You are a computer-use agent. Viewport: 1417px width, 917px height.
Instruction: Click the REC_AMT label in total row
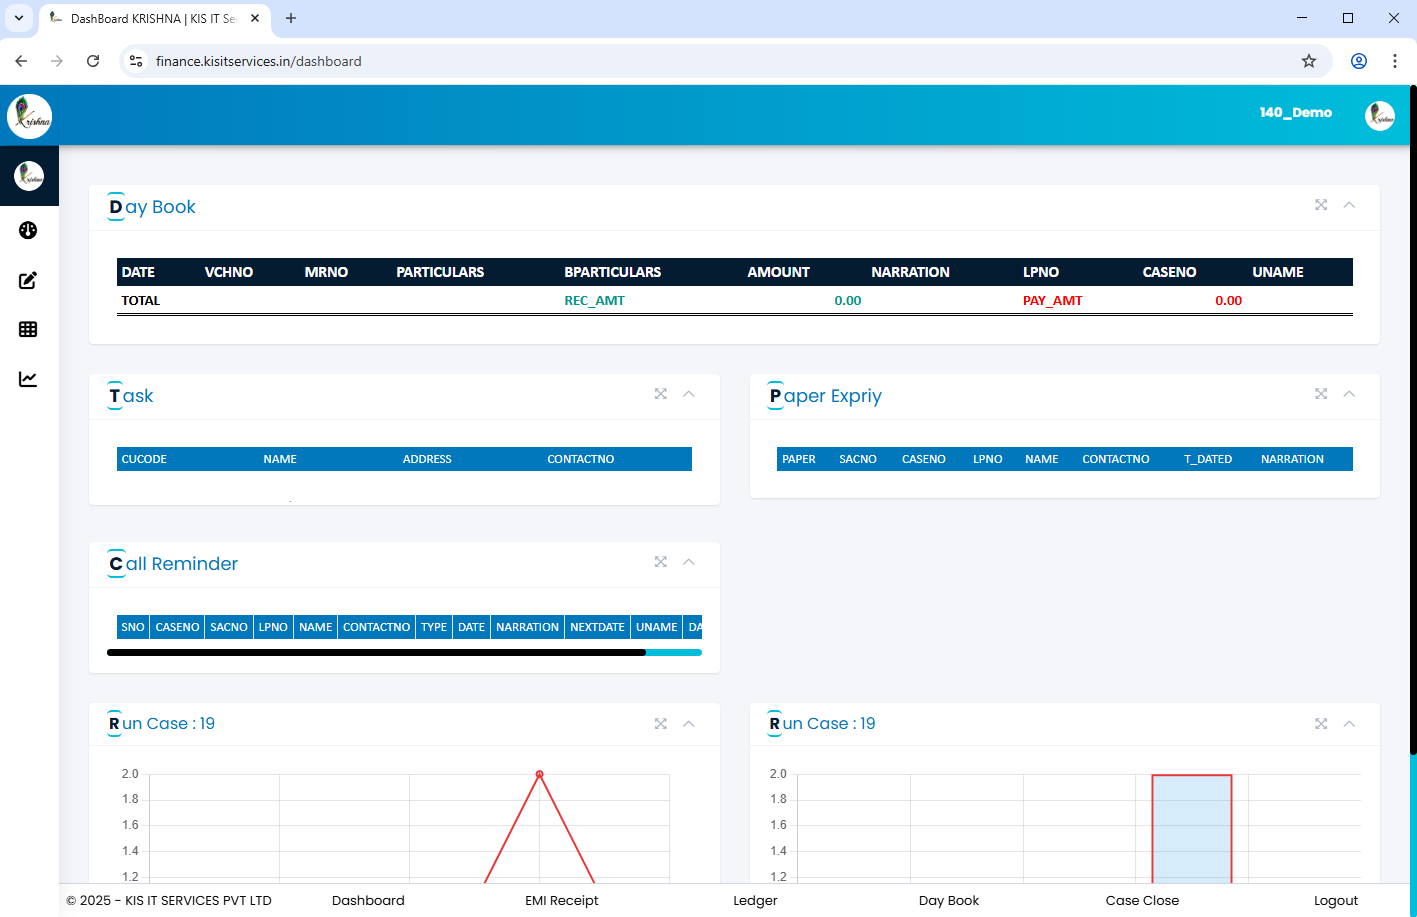(x=595, y=300)
